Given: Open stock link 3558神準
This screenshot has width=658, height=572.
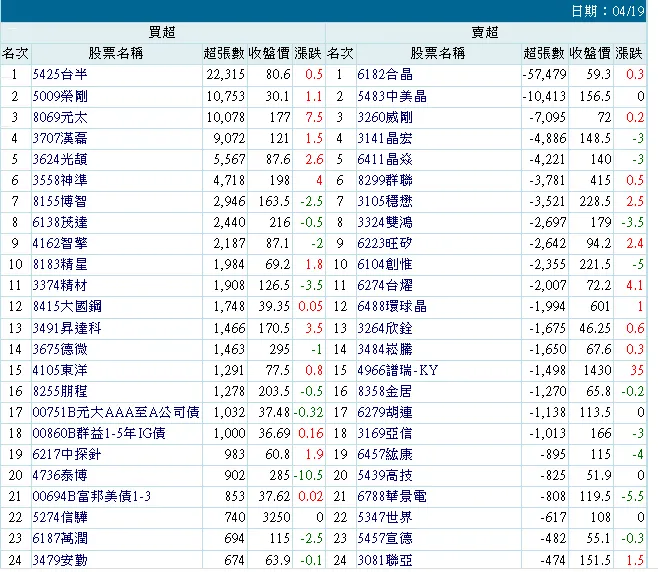Looking at the screenshot, I should click(x=60, y=180).
